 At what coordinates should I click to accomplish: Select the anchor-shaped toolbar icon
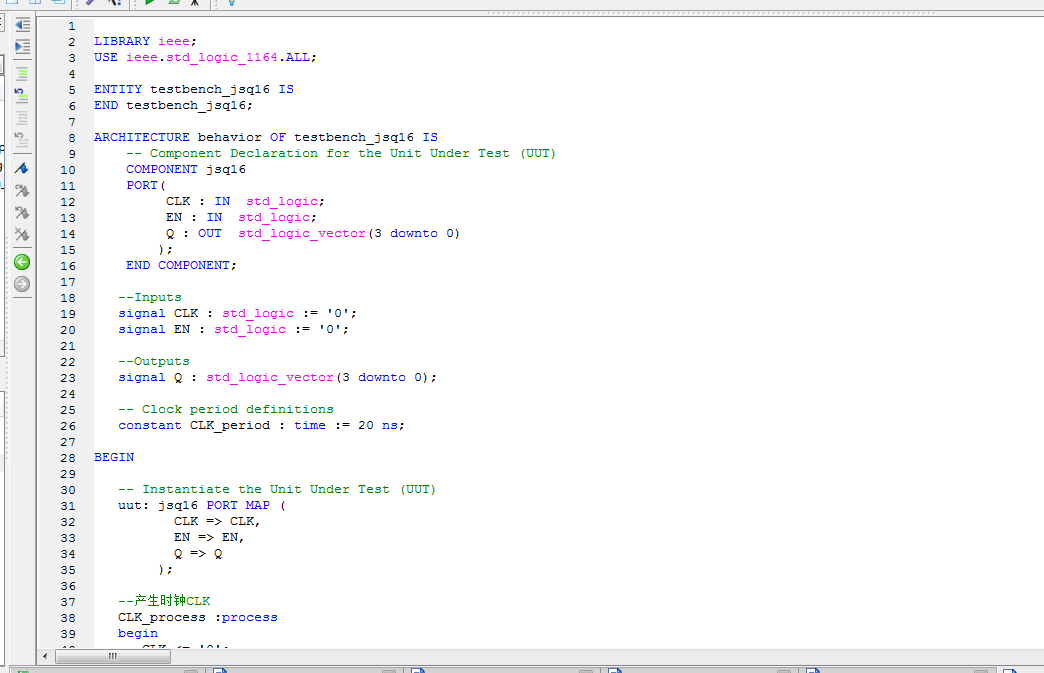pyautogui.click(x=195, y=5)
